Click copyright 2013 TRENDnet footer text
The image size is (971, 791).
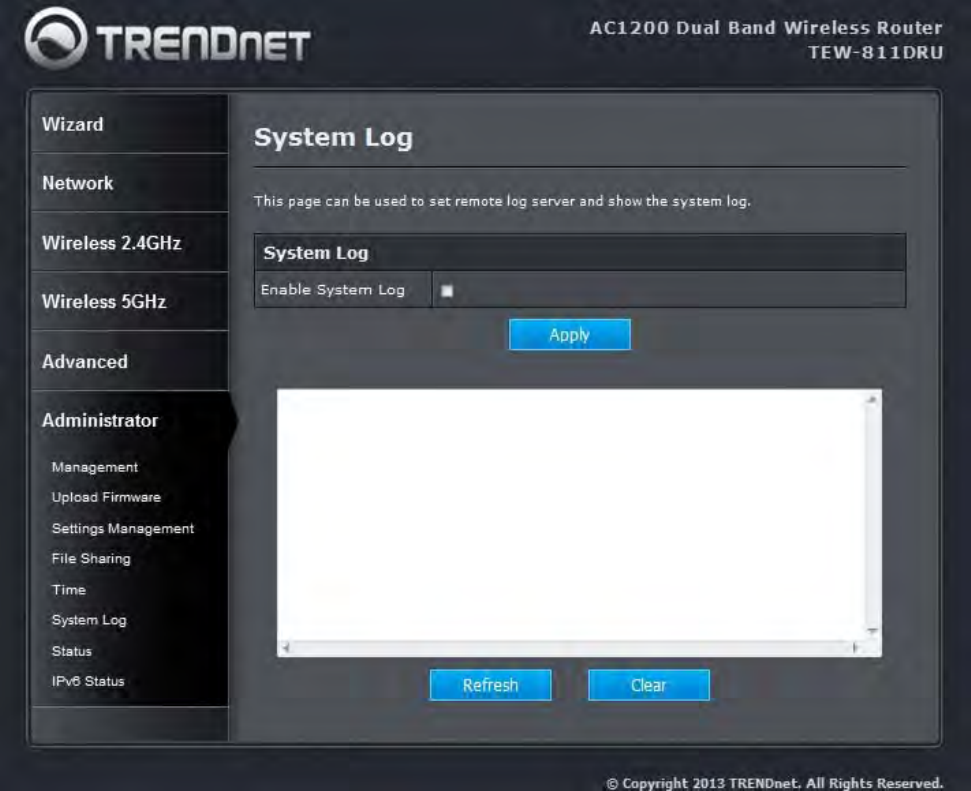[774, 783]
